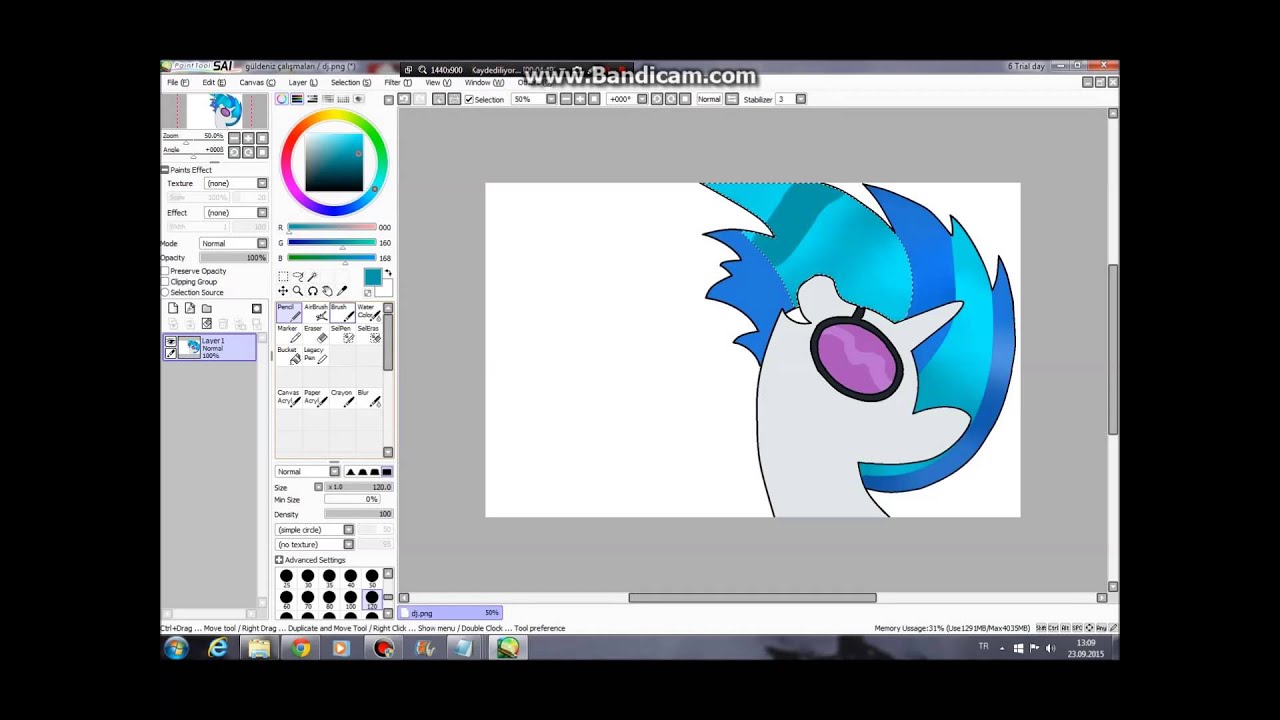Select the sharpest triangular brush edge shape
The height and width of the screenshot is (720, 1280).
click(x=350, y=471)
